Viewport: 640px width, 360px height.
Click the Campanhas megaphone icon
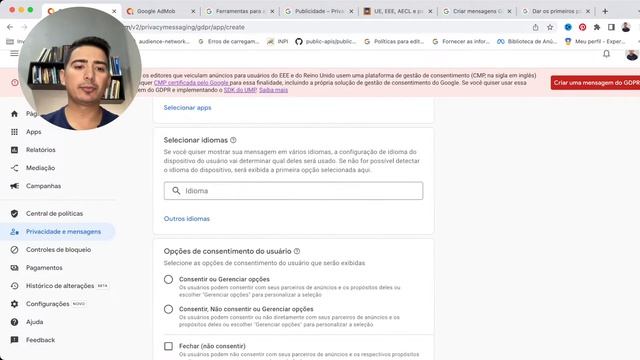[14, 186]
